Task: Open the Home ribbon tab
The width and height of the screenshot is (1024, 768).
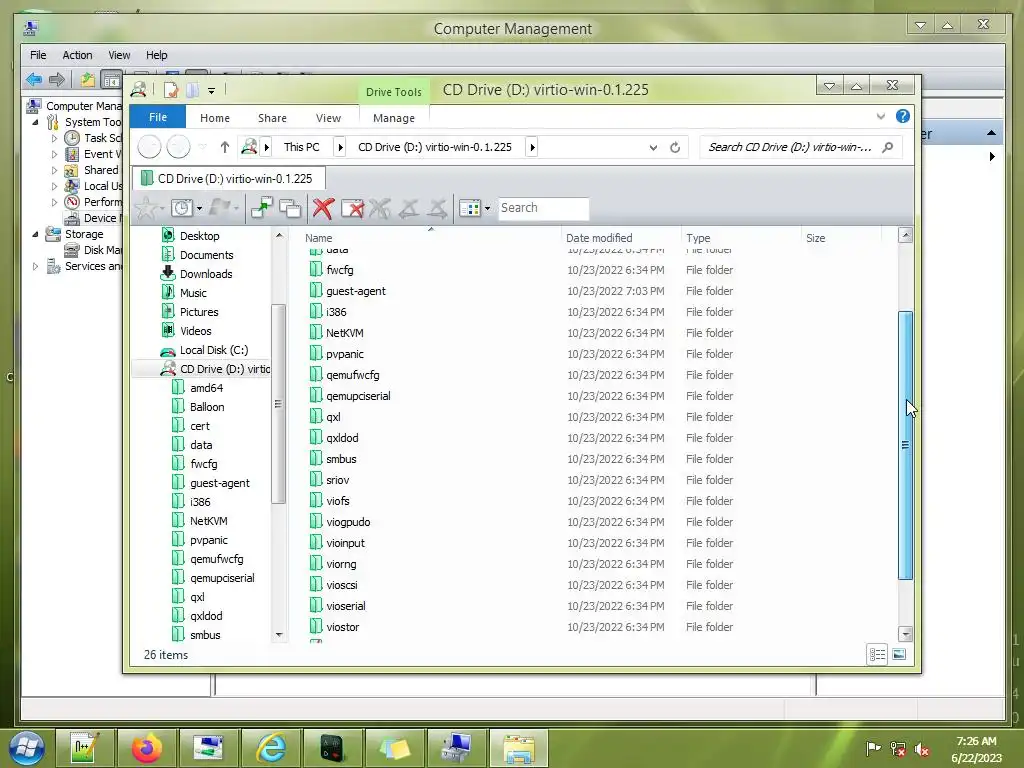Action: 215,118
